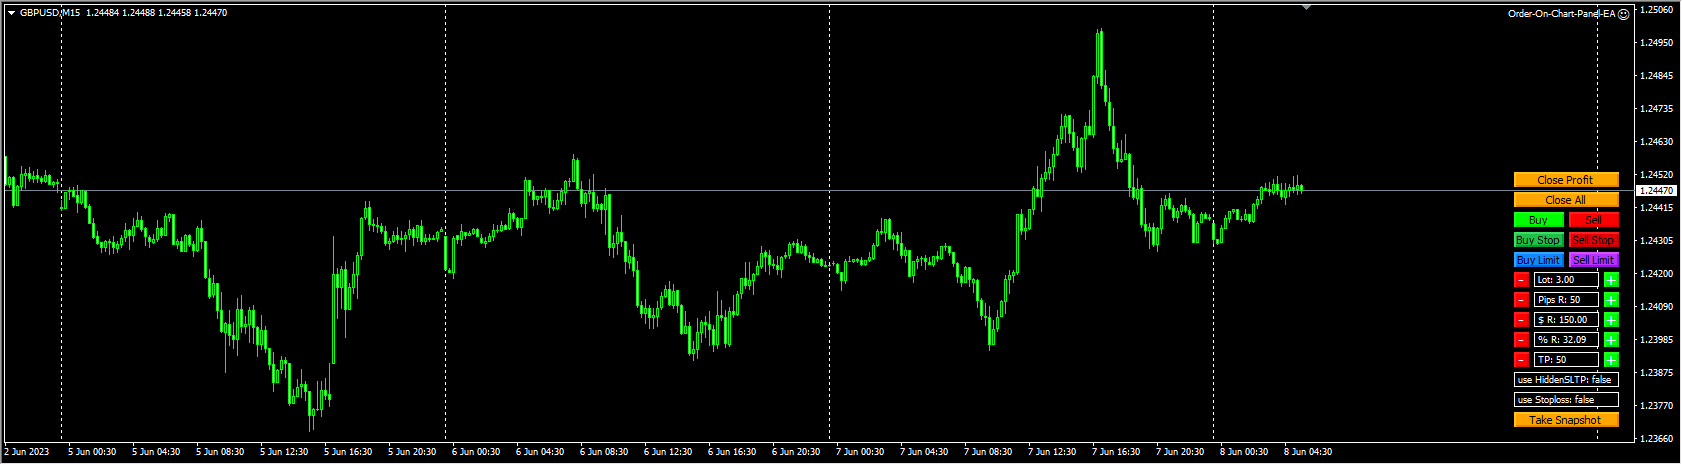This screenshot has height=465, width=1682.
Task: Place a market Sell order
Action: coord(1594,220)
